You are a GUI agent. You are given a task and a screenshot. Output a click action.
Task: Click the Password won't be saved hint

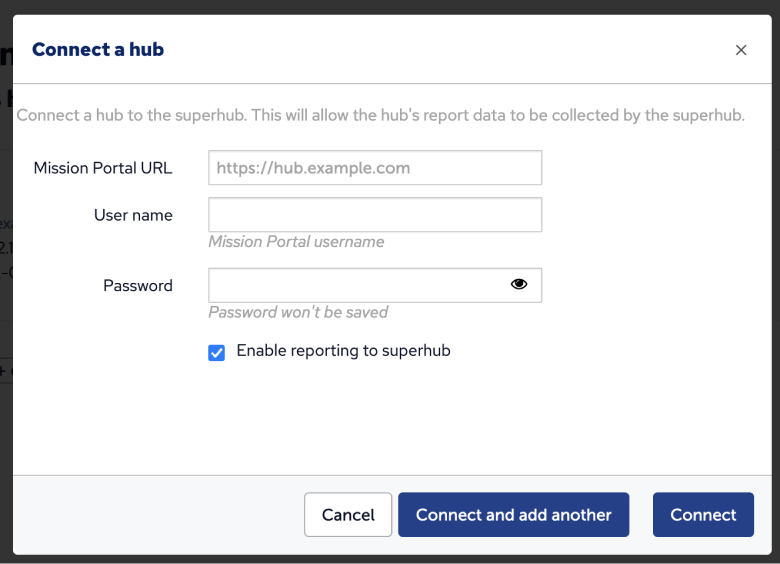pyautogui.click(x=298, y=312)
